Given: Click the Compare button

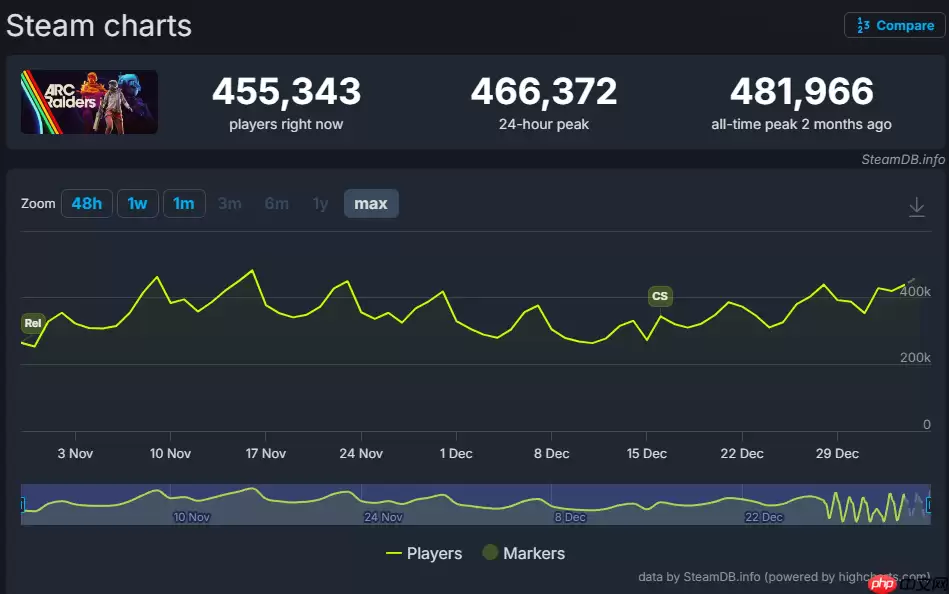Looking at the screenshot, I should pos(894,25).
